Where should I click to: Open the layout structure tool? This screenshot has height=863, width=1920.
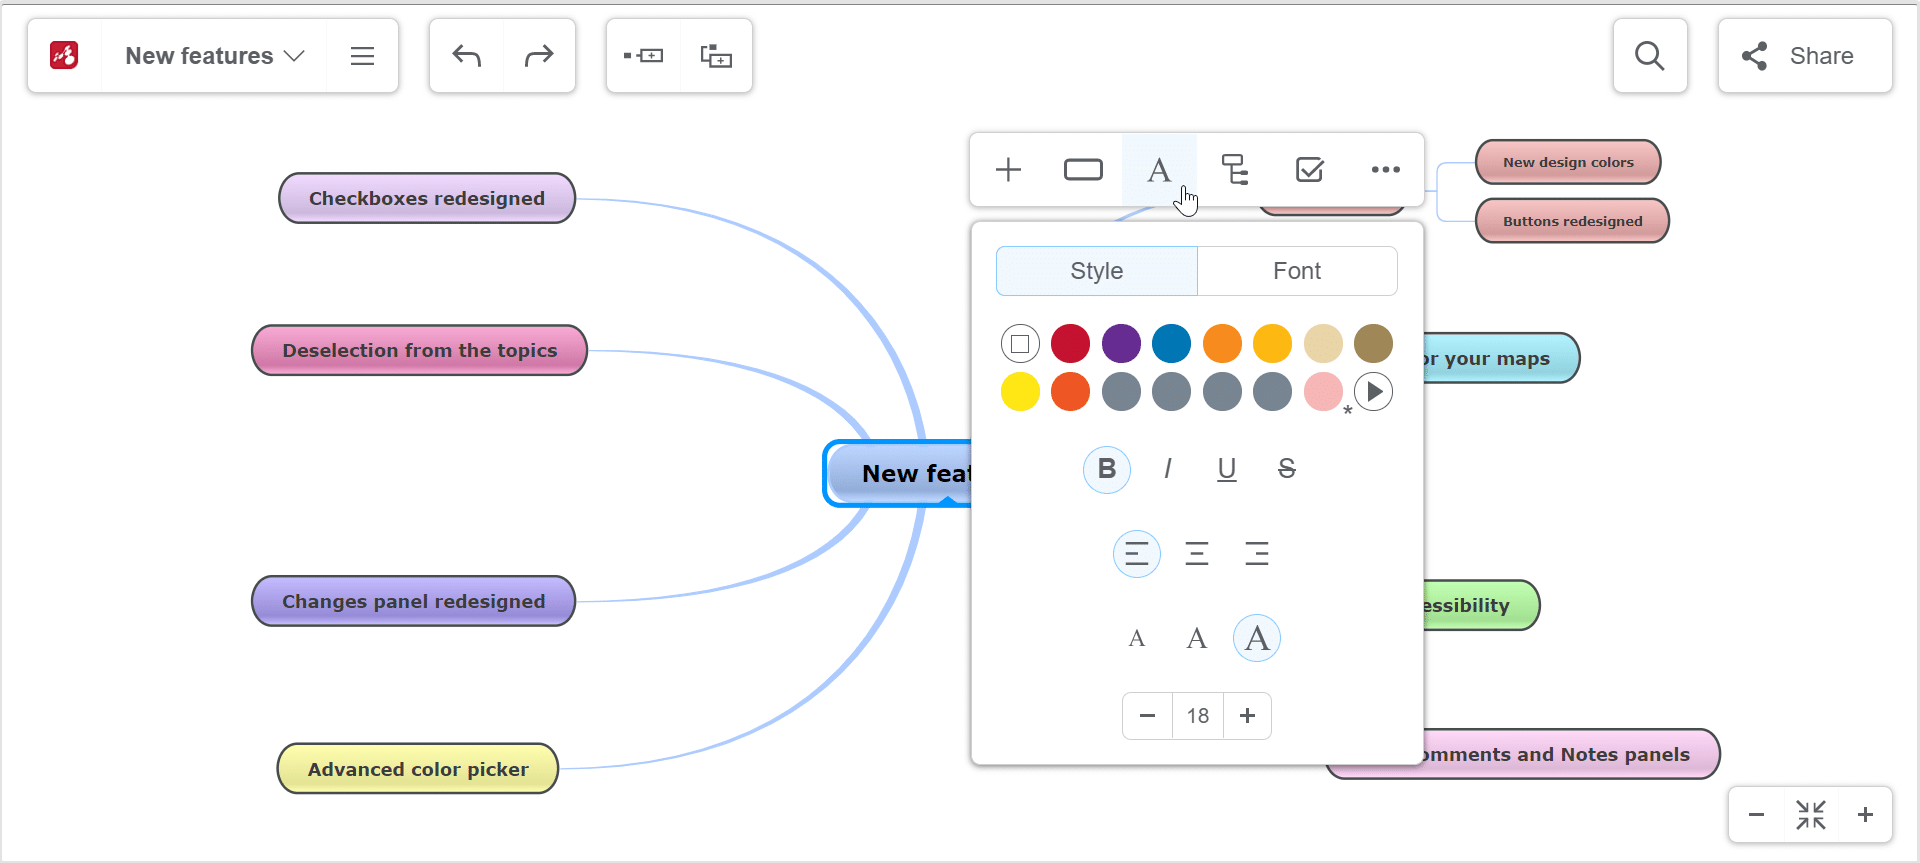click(x=1234, y=170)
